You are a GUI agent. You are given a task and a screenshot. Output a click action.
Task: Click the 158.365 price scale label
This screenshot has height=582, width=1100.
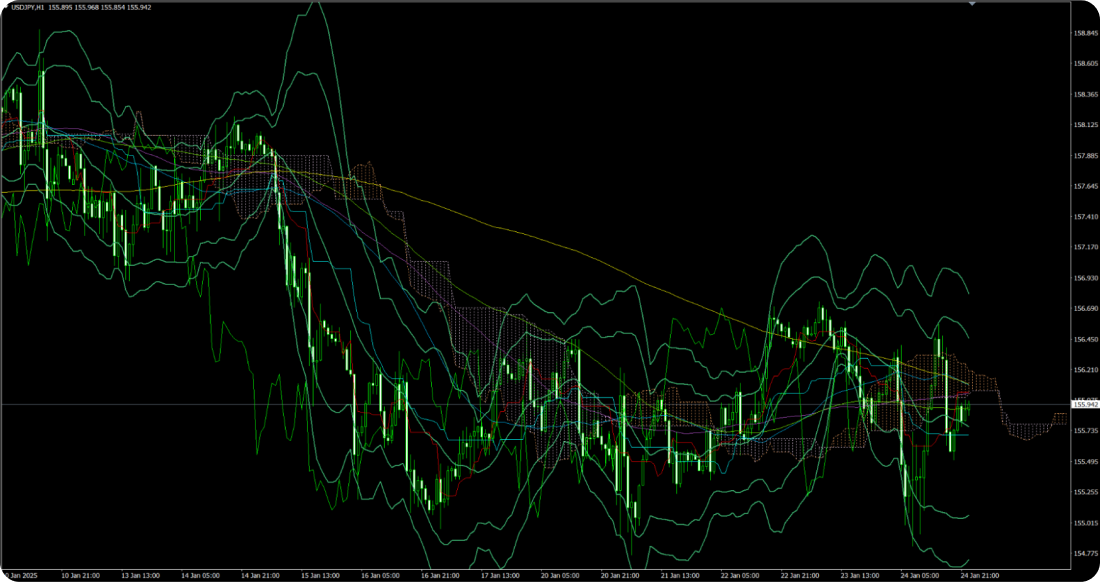click(1085, 95)
